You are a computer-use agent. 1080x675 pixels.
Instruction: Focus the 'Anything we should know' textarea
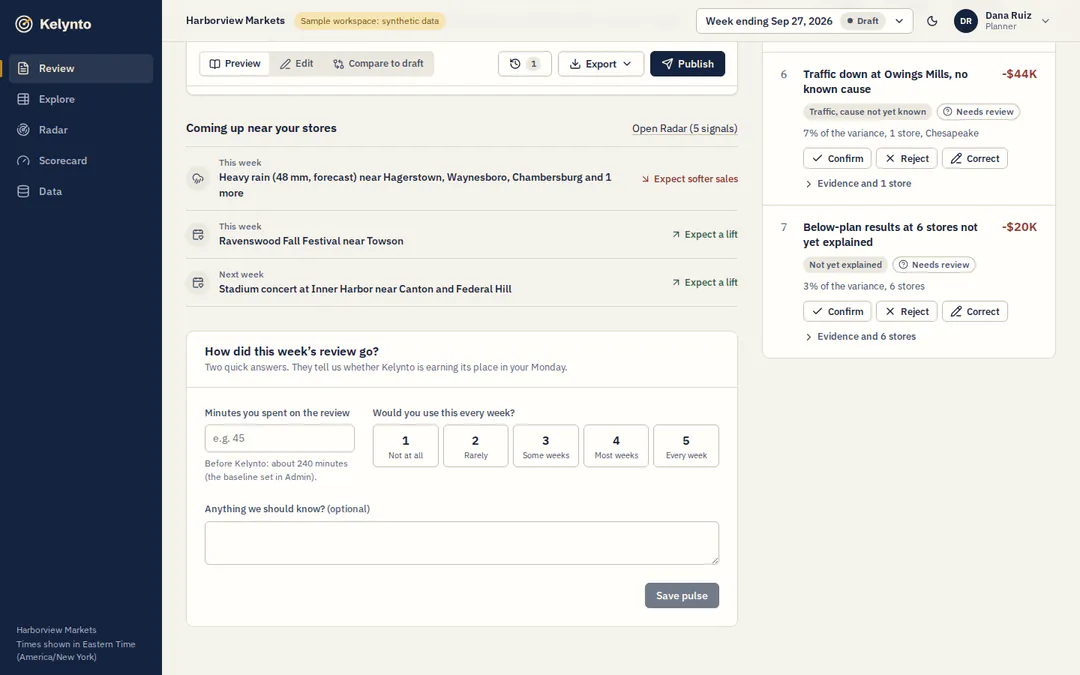[461, 543]
